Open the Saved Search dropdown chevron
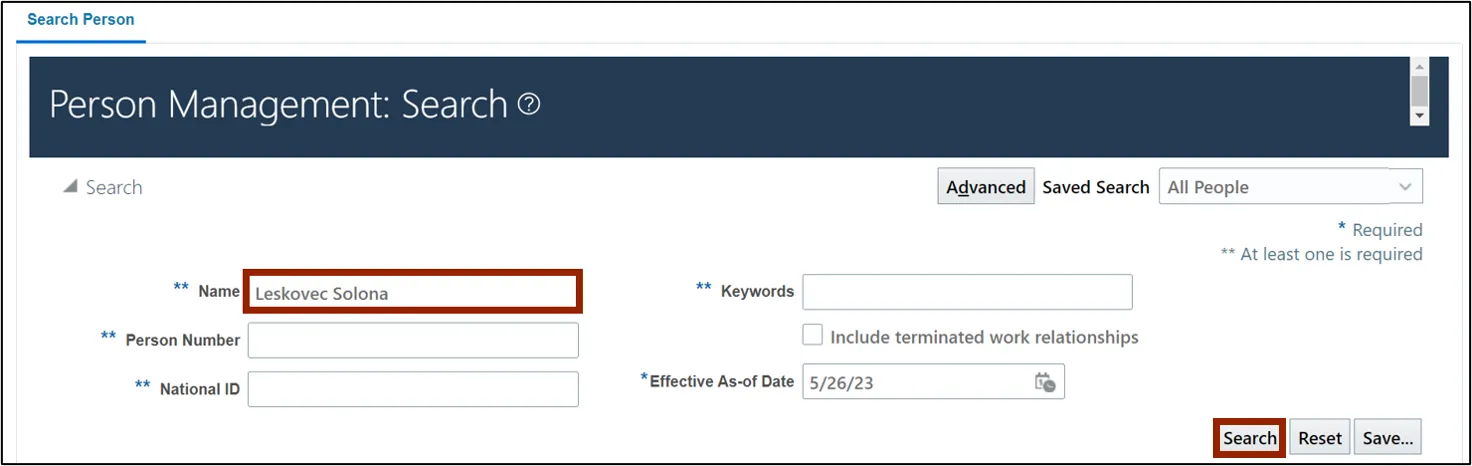The width and height of the screenshot is (1472, 466). pyautogui.click(x=1406, y=187)
